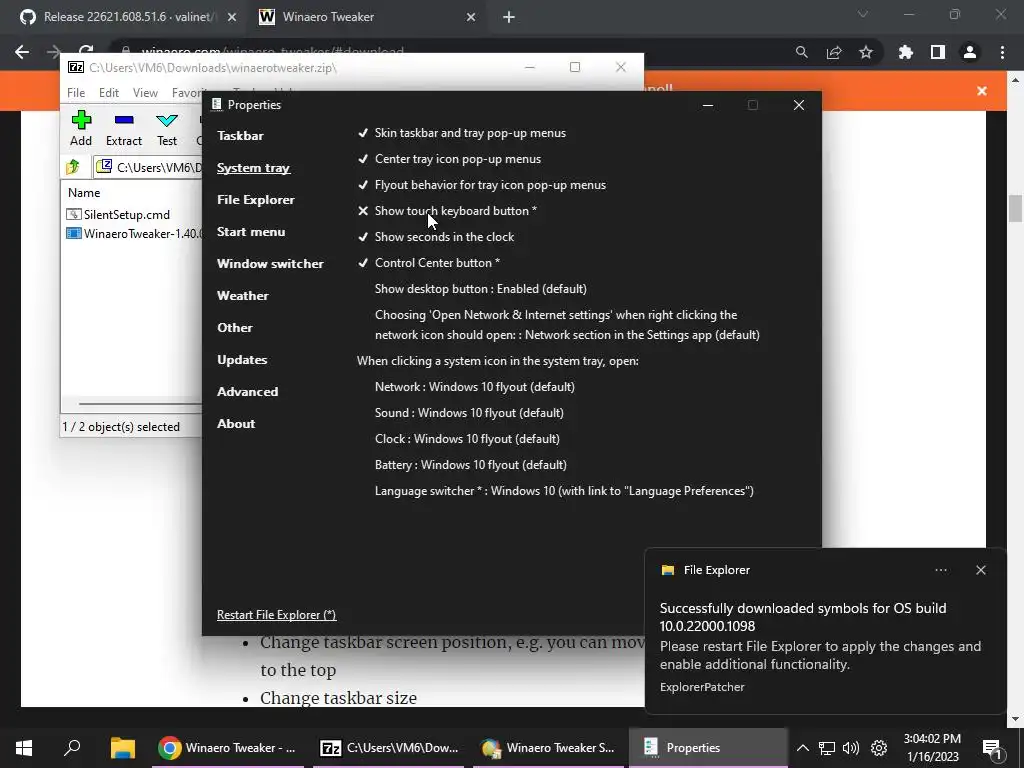Open Start menu section in Properties
Screen dimensions: 1024x768
251,232
